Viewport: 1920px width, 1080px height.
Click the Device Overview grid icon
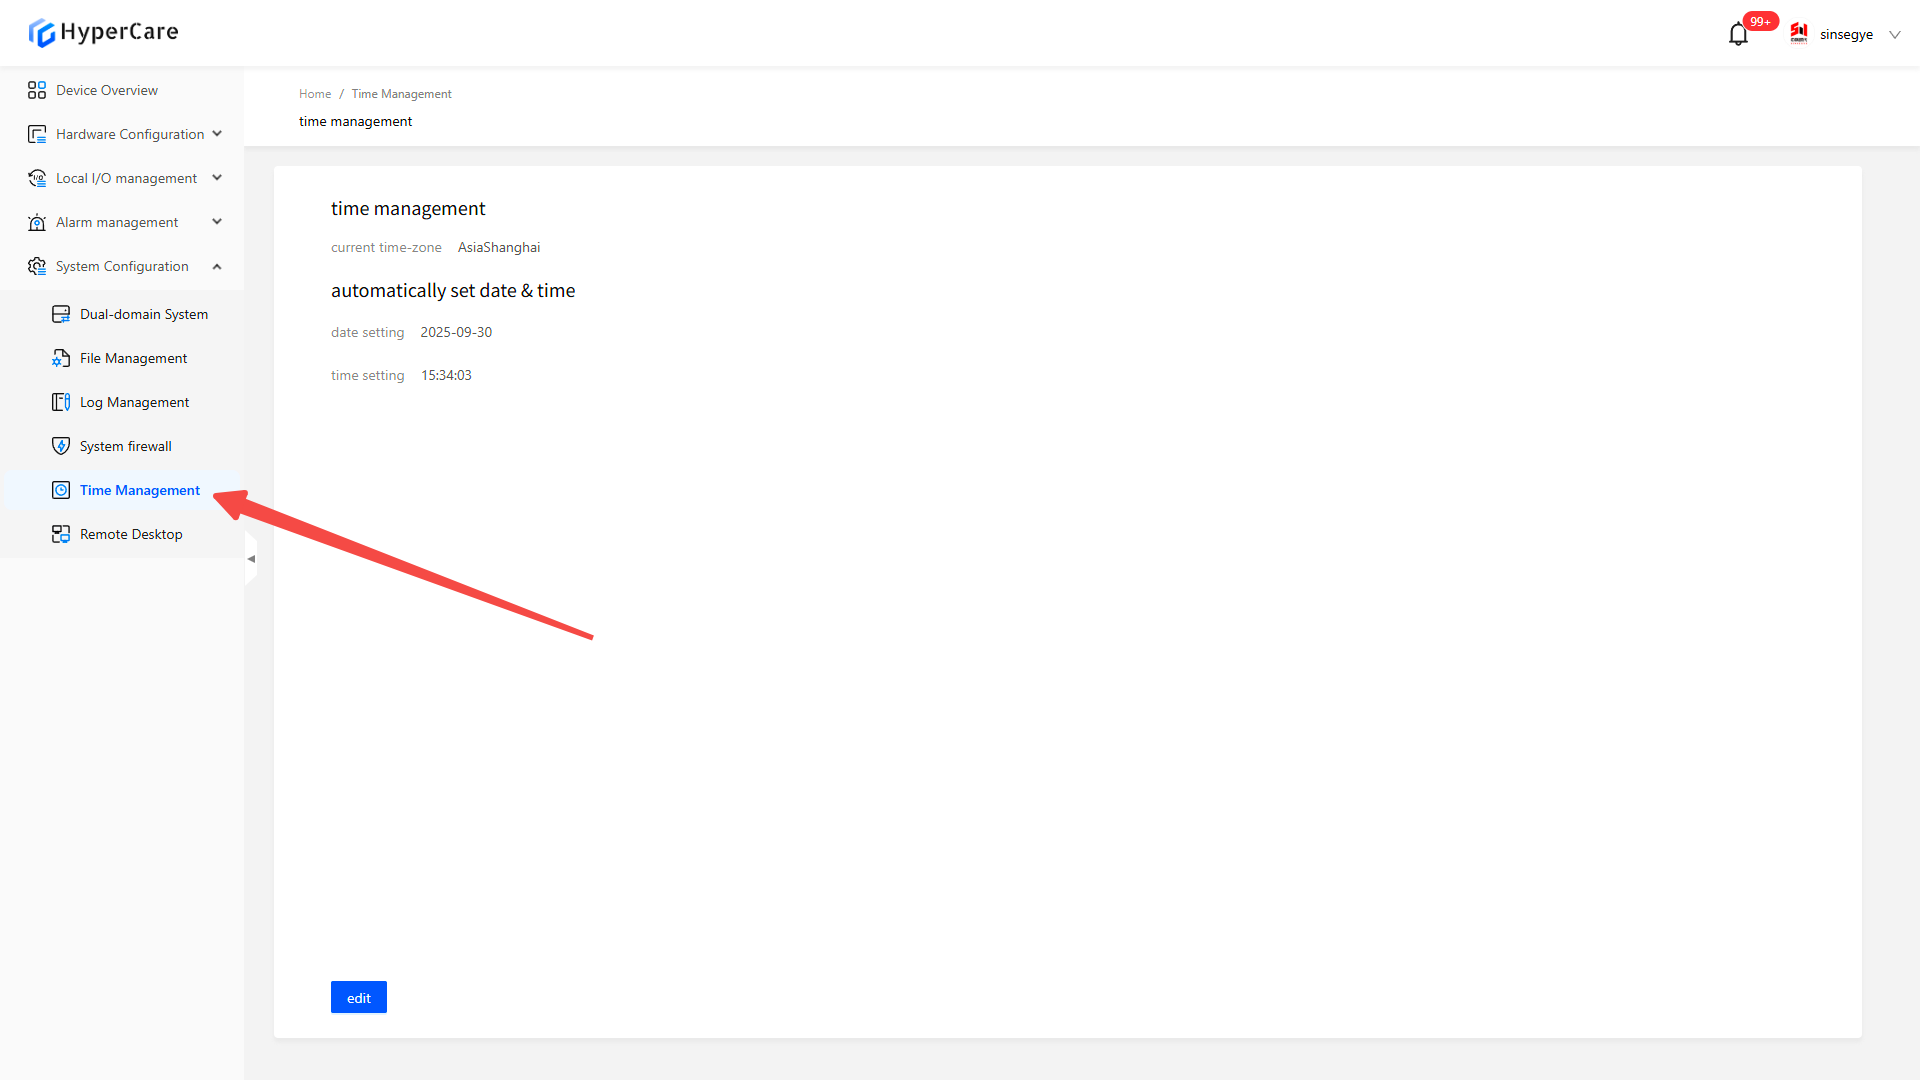[37, 90]
